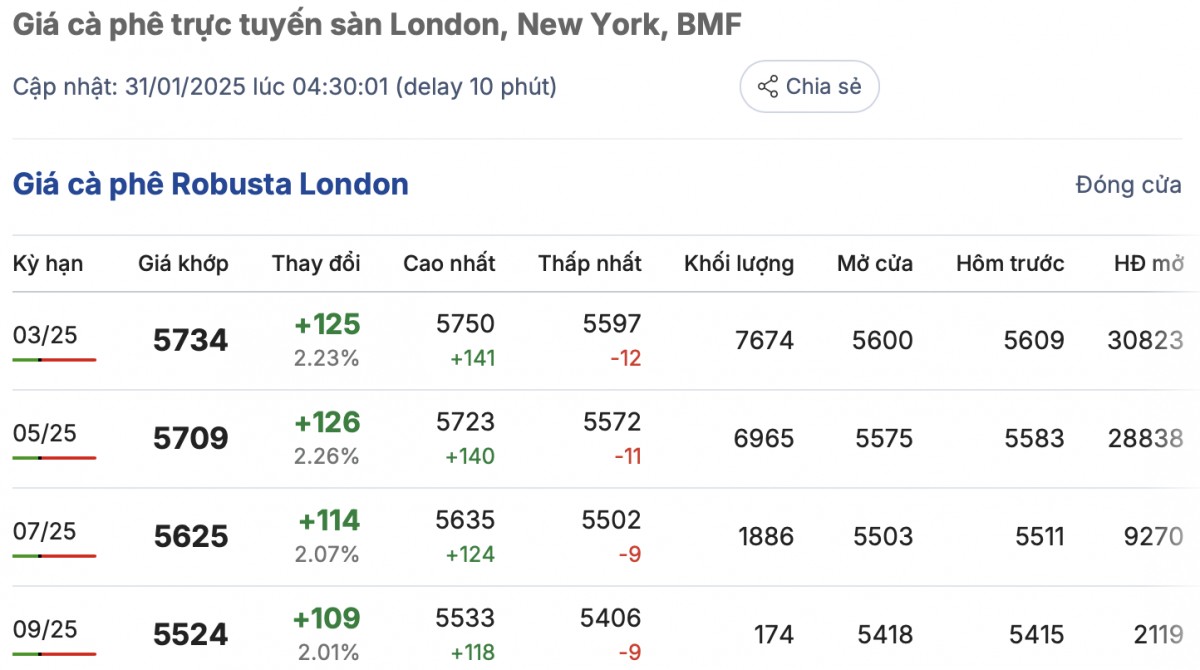Select the 03/25 contract term
This screenshot has width=1200, height=670.
[x=45, y=335]
